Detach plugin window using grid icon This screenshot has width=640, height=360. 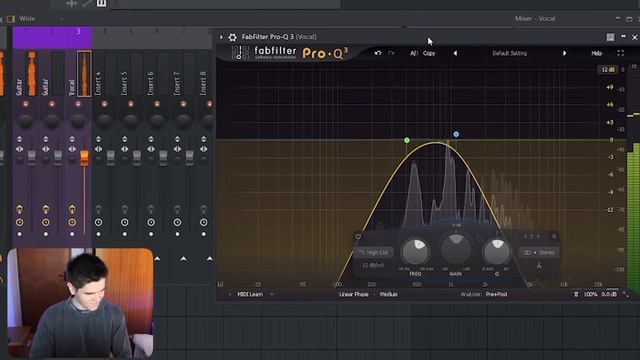coord(610,37)
